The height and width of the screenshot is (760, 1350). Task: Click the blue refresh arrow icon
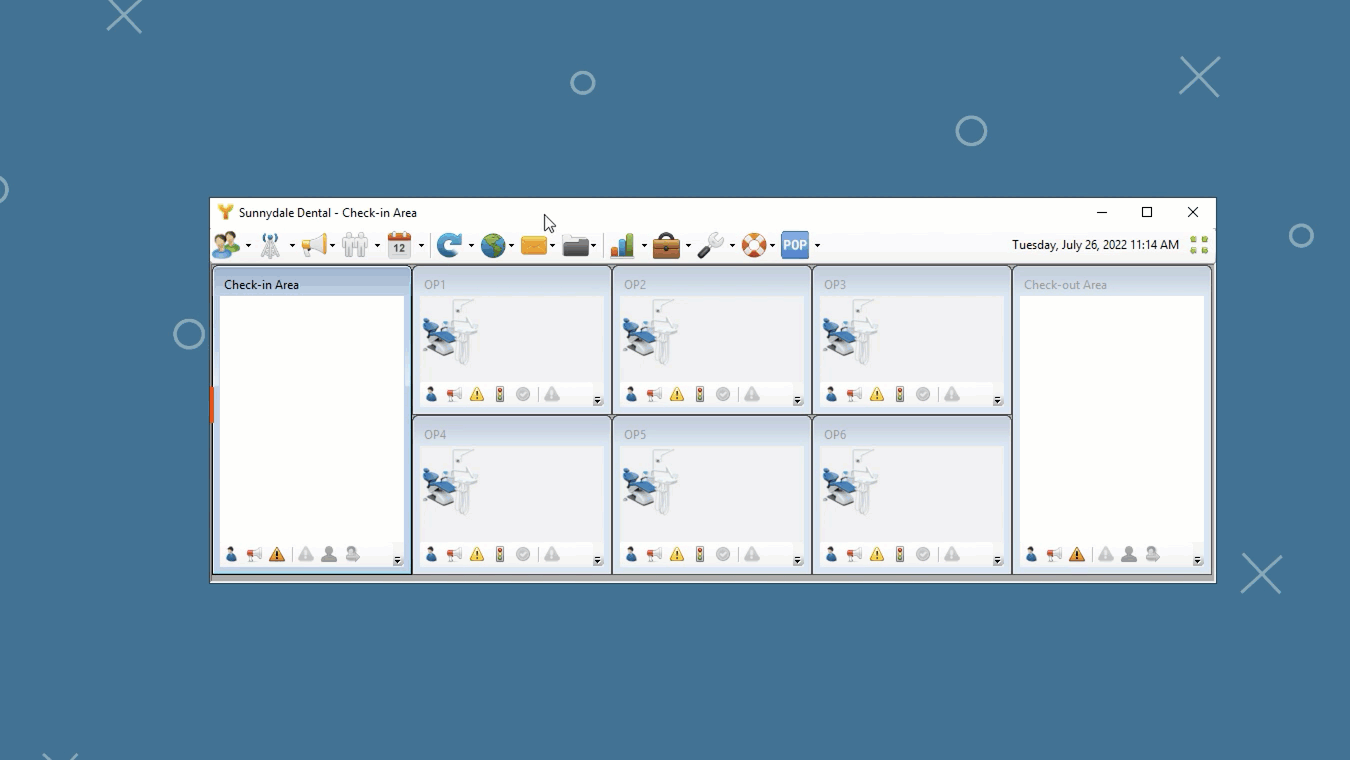(x=449, y=245)
